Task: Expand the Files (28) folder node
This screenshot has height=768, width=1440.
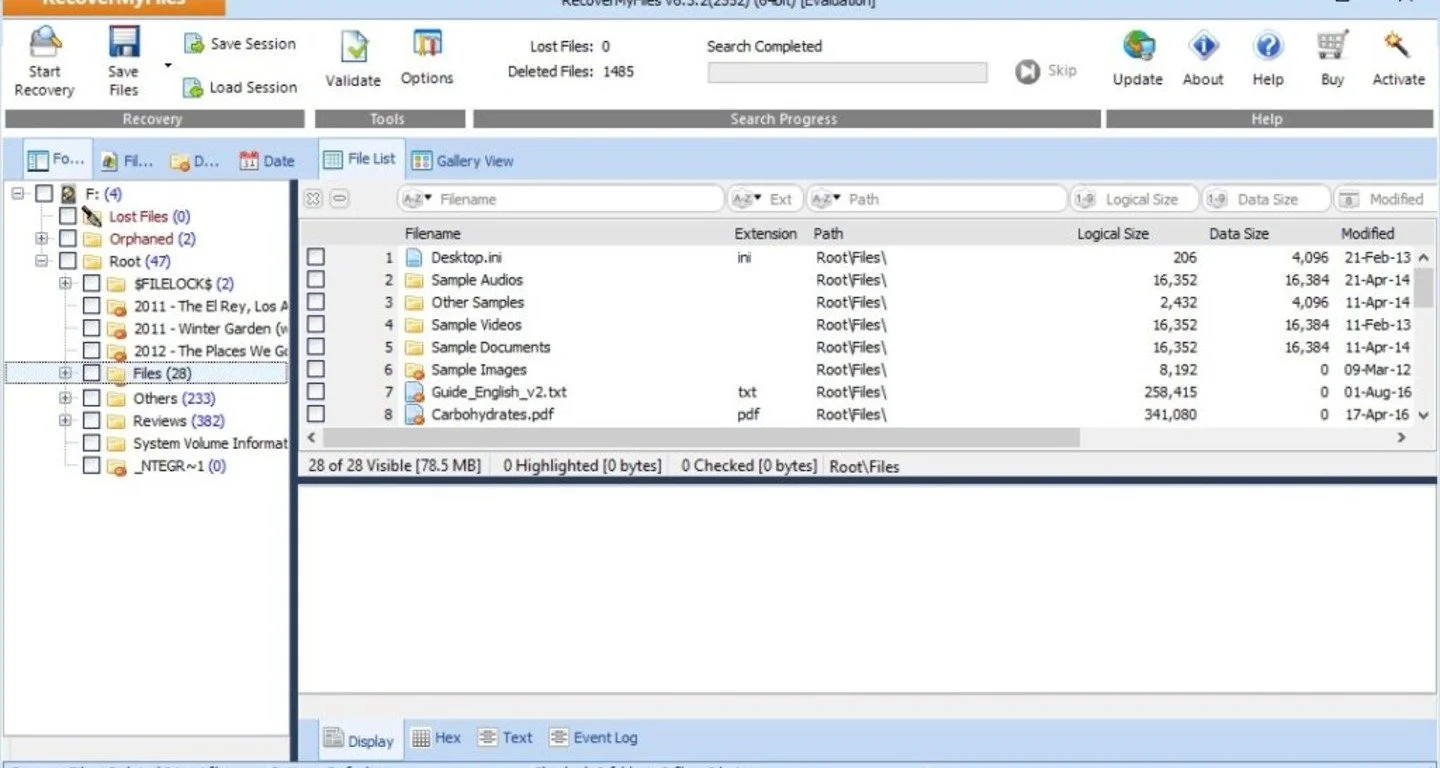Action: [x=65, y=373]
